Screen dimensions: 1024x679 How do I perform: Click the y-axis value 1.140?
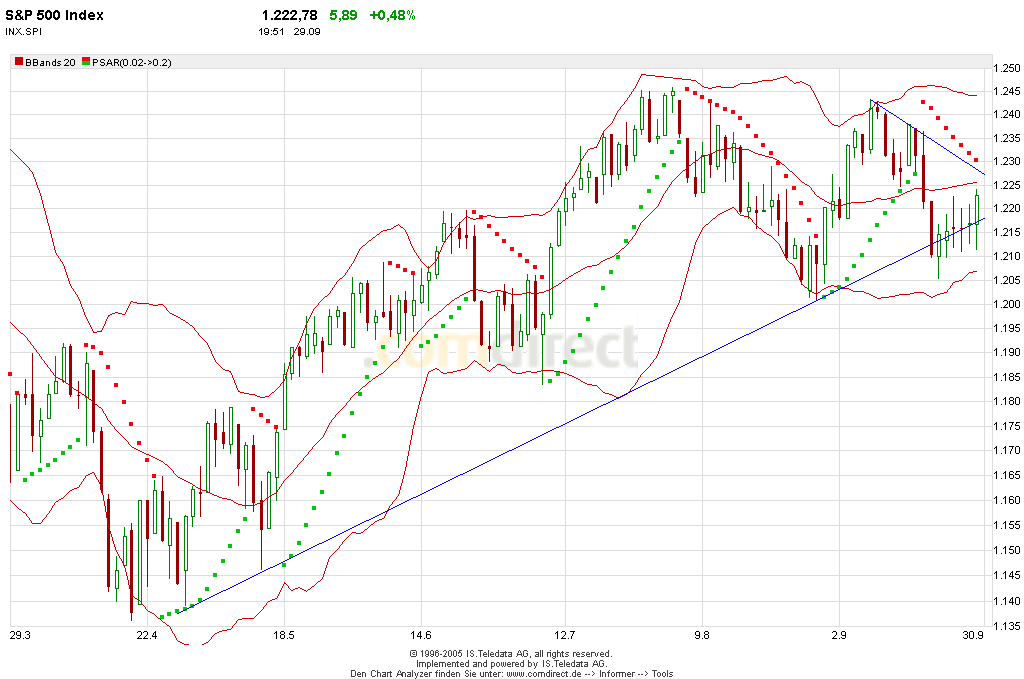pos(1006,601)
